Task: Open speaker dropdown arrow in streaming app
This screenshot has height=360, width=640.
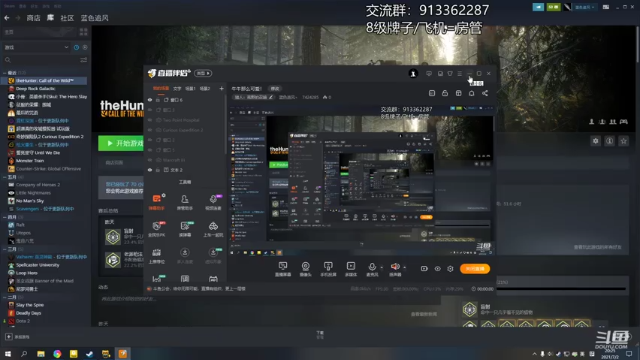Action: coord(404,268)
